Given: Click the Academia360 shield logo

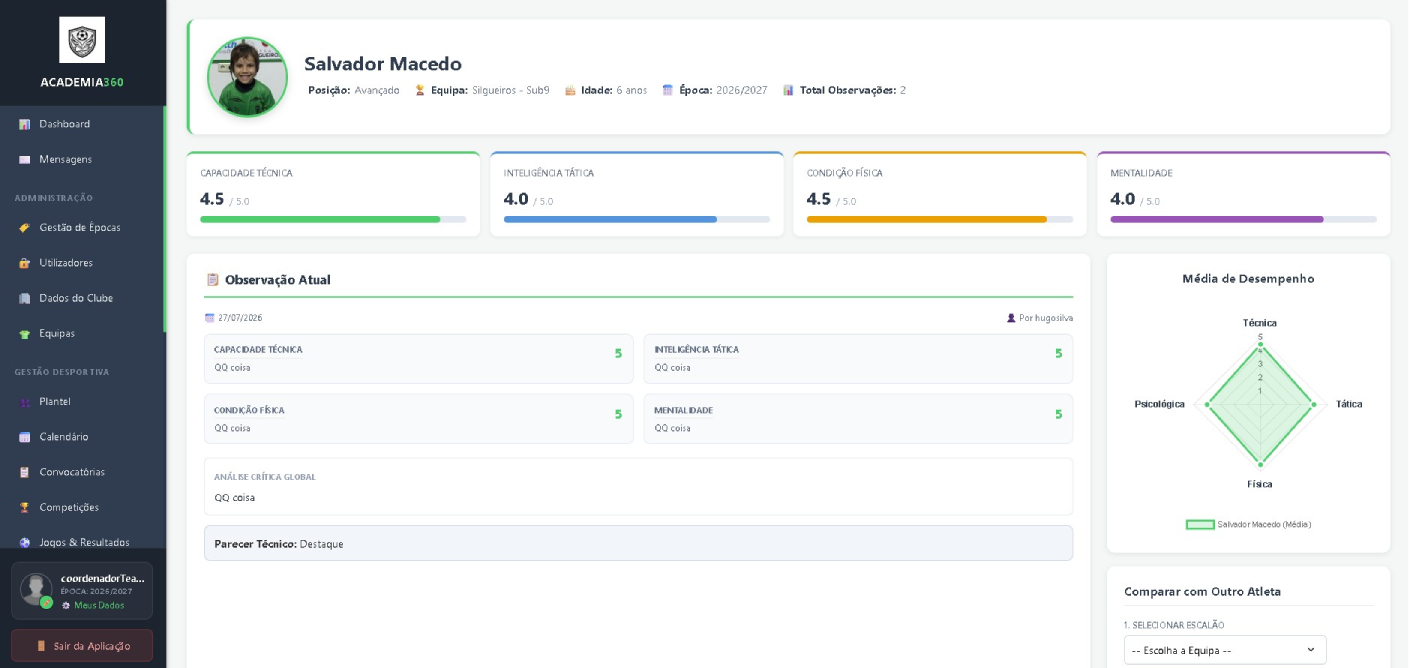Looking at the screenshot, I should coord(82,40).
